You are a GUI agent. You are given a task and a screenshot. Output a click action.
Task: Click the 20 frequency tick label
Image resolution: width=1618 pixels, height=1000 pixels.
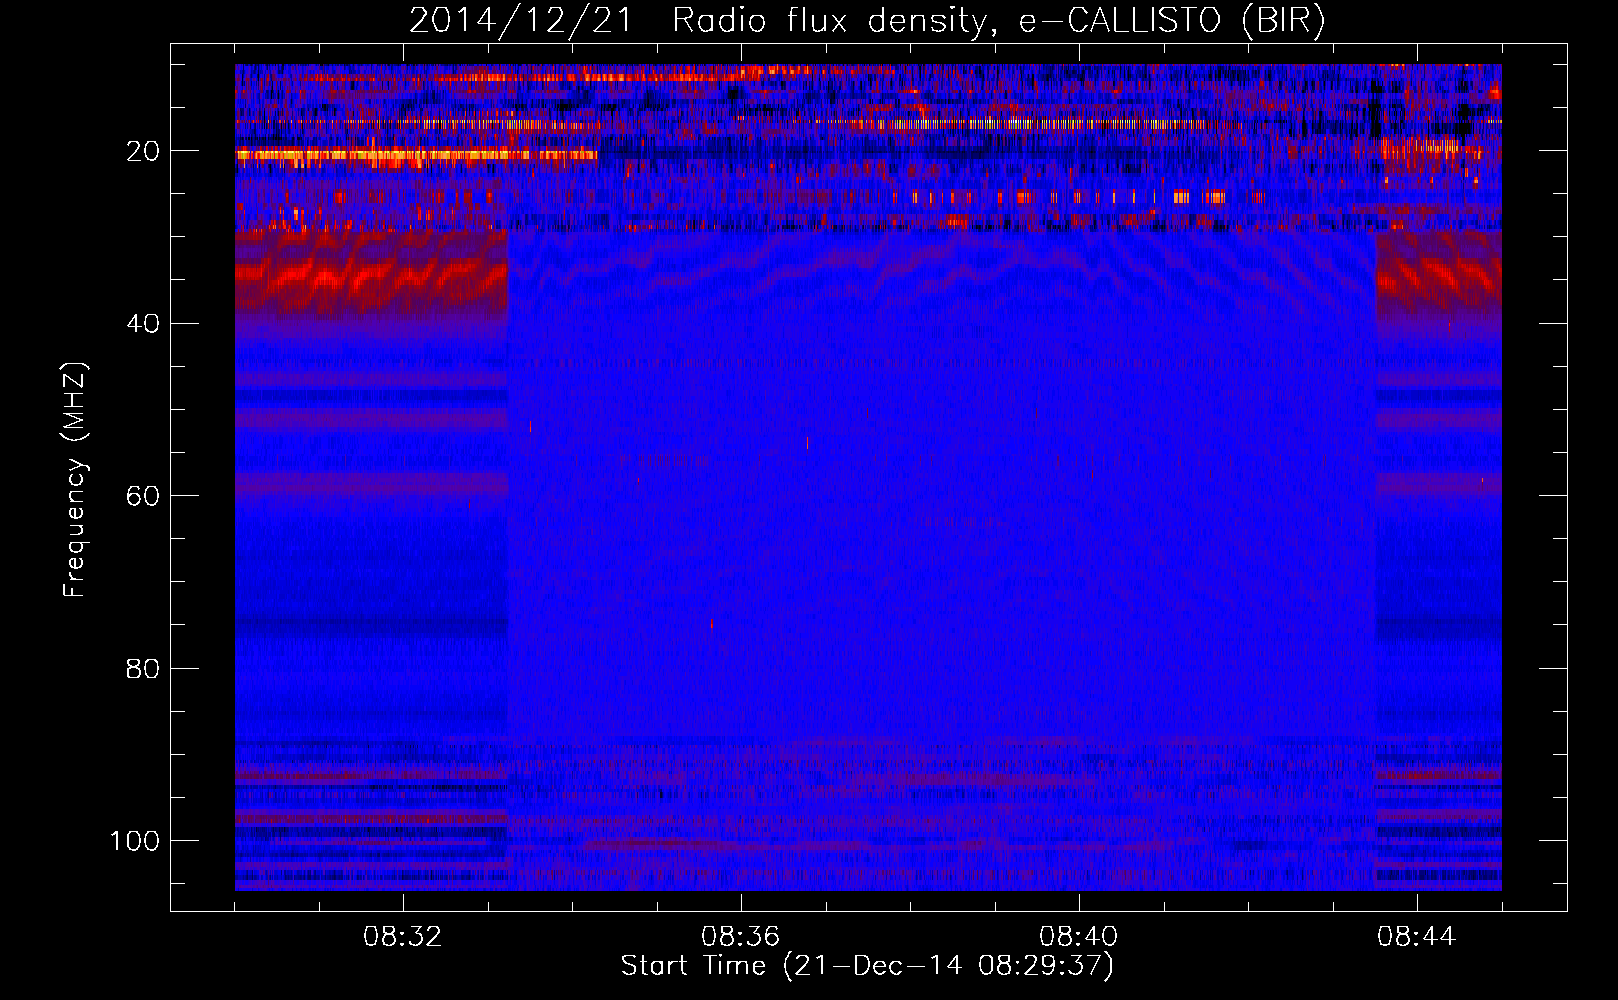(143, 151)
